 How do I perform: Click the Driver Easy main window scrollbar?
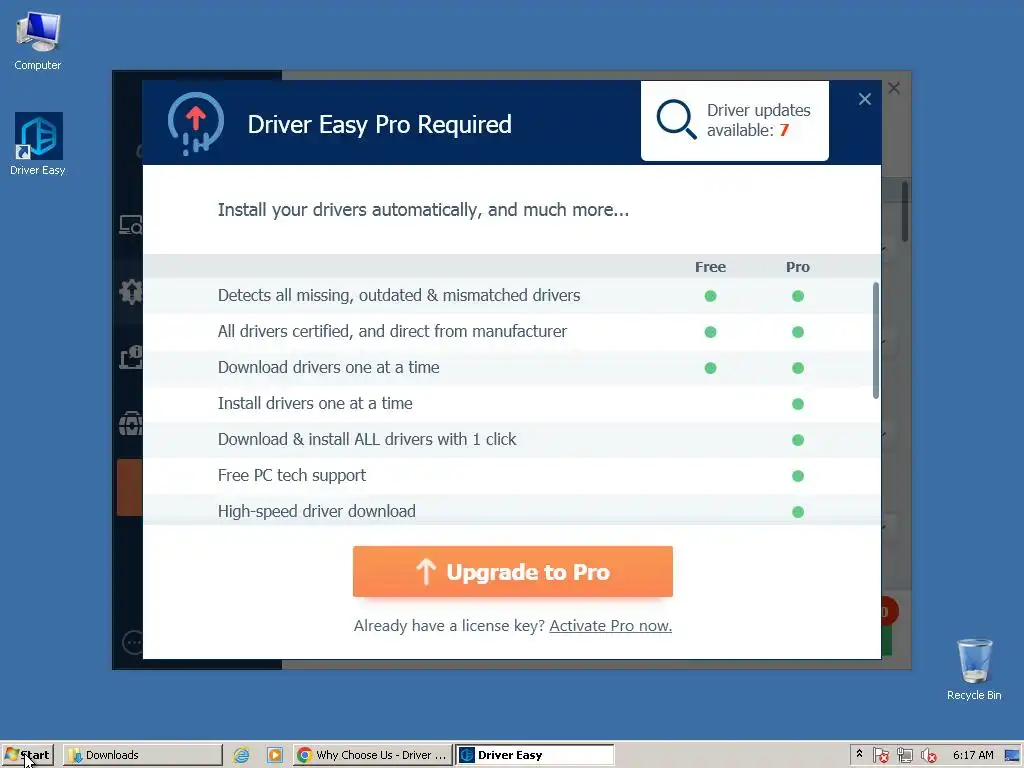(905, 211)
